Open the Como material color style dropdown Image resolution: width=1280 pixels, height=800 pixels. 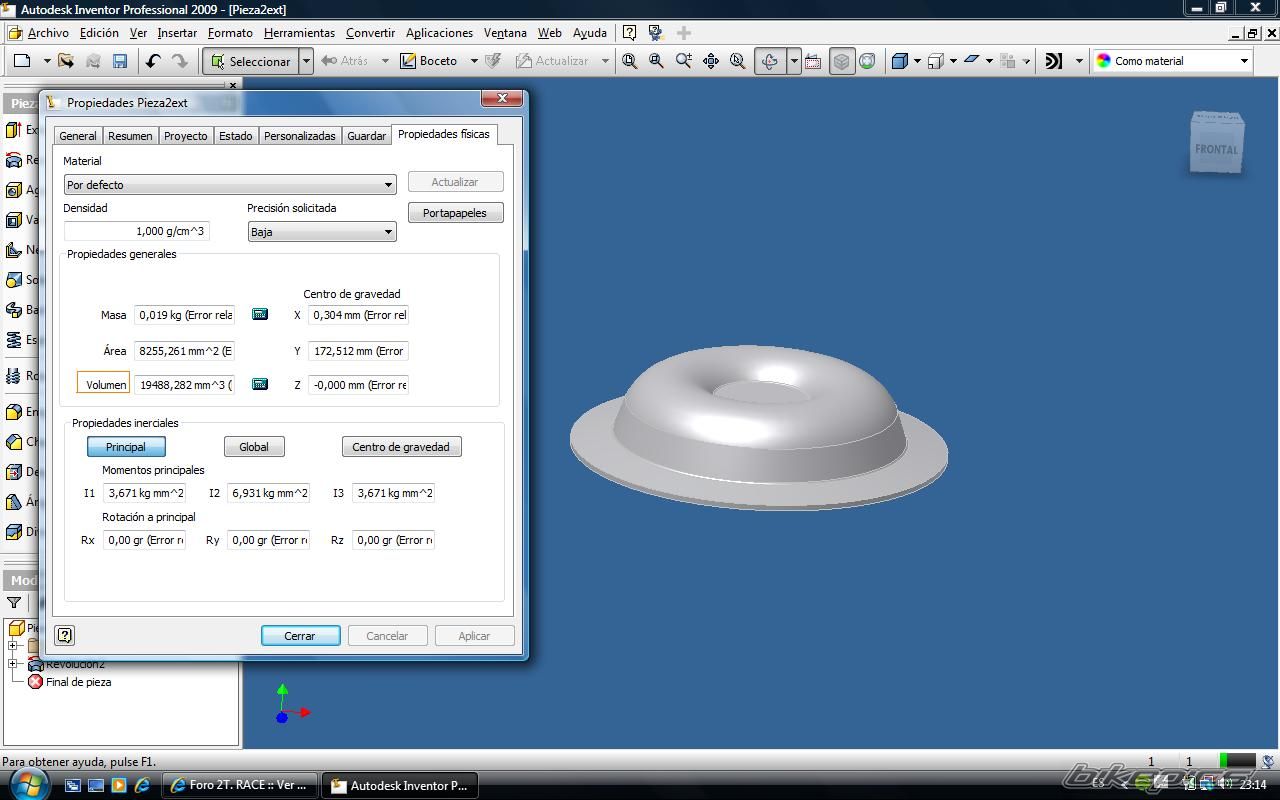1244,61
